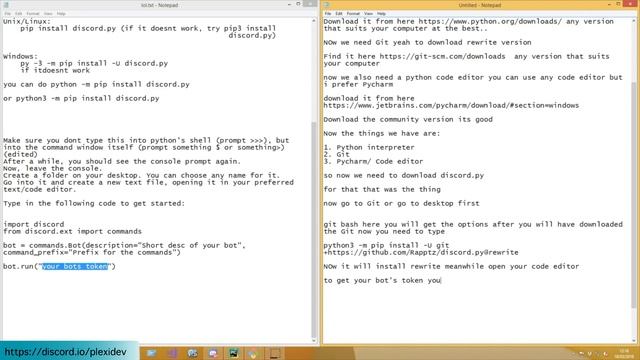Click the Notepad icon in lol.txt title bar
640x360 pixels.
click(6, 5)
